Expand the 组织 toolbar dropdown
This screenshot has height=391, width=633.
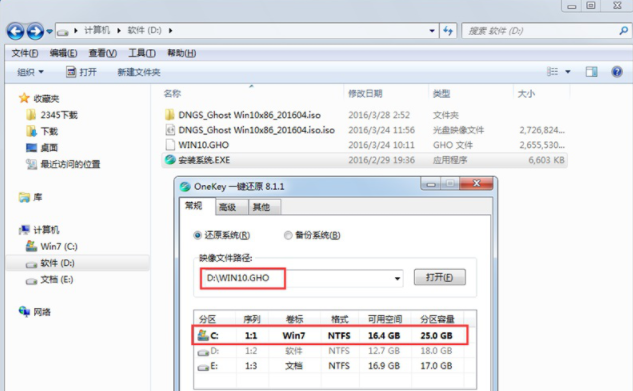click(30, 72)
